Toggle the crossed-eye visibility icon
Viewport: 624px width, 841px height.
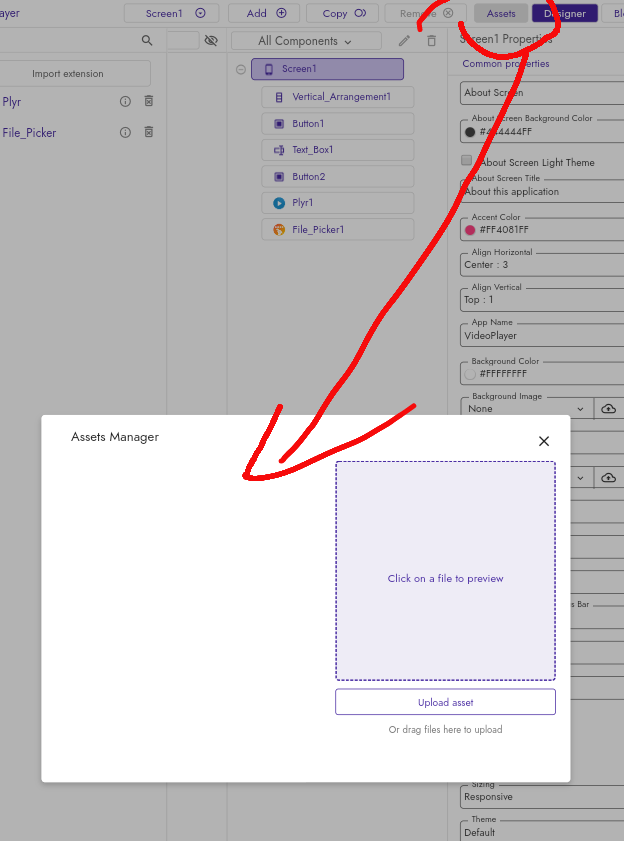(x=211, y=41)
